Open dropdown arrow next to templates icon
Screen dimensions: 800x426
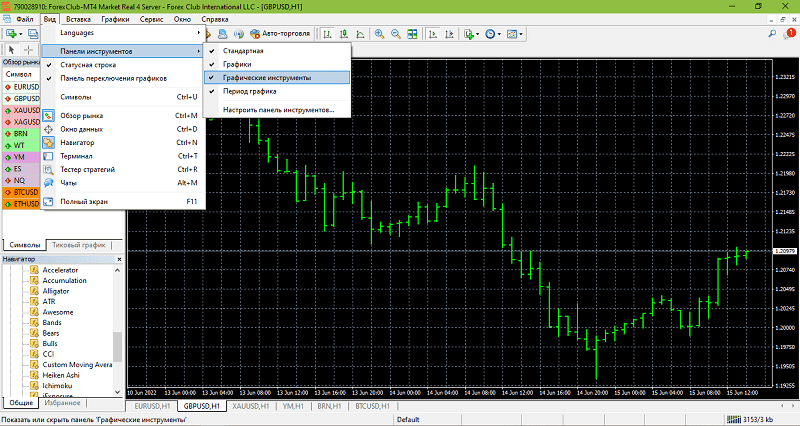520,34
